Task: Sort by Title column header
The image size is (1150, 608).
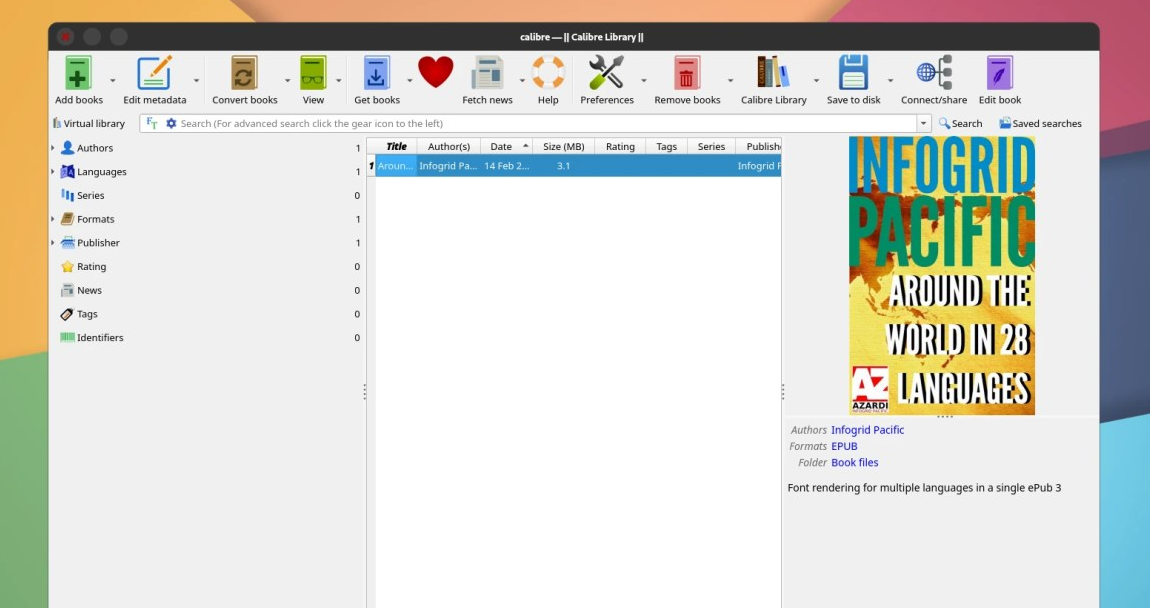Action: pyautogui.click(x=396, y=147)
